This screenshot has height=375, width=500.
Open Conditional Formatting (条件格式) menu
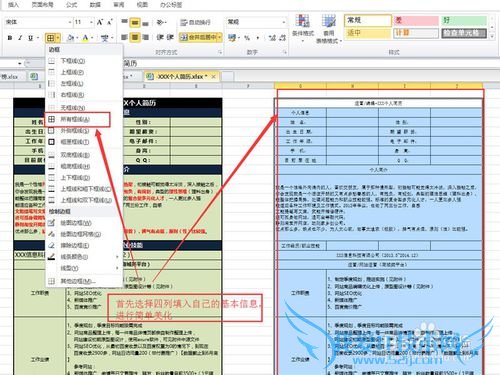click(x=303, y=29)
